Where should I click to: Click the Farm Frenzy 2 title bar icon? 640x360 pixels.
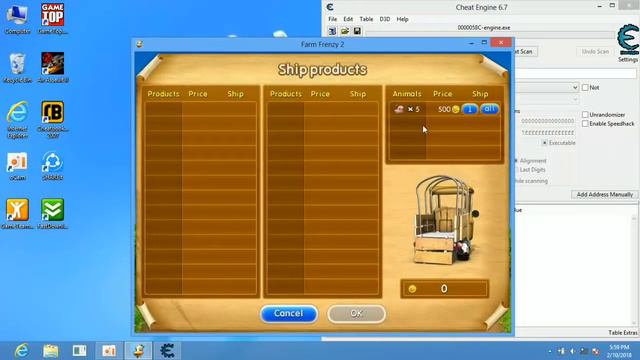(x=139, y=44)
